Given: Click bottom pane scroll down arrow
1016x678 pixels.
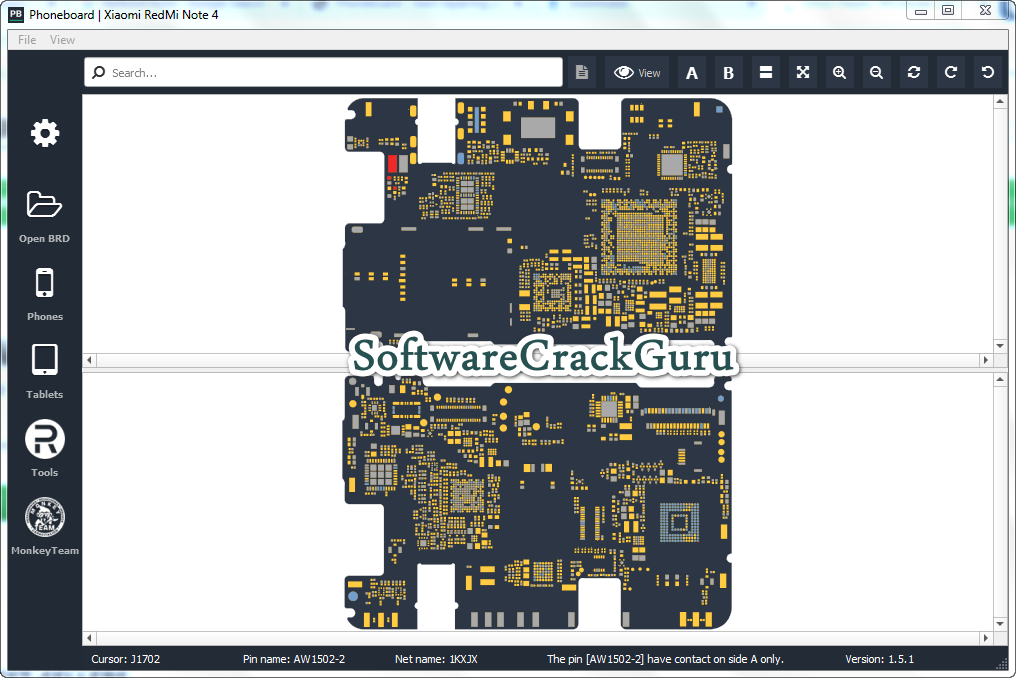Looking at the screenshot, I should coord(1000,624).
